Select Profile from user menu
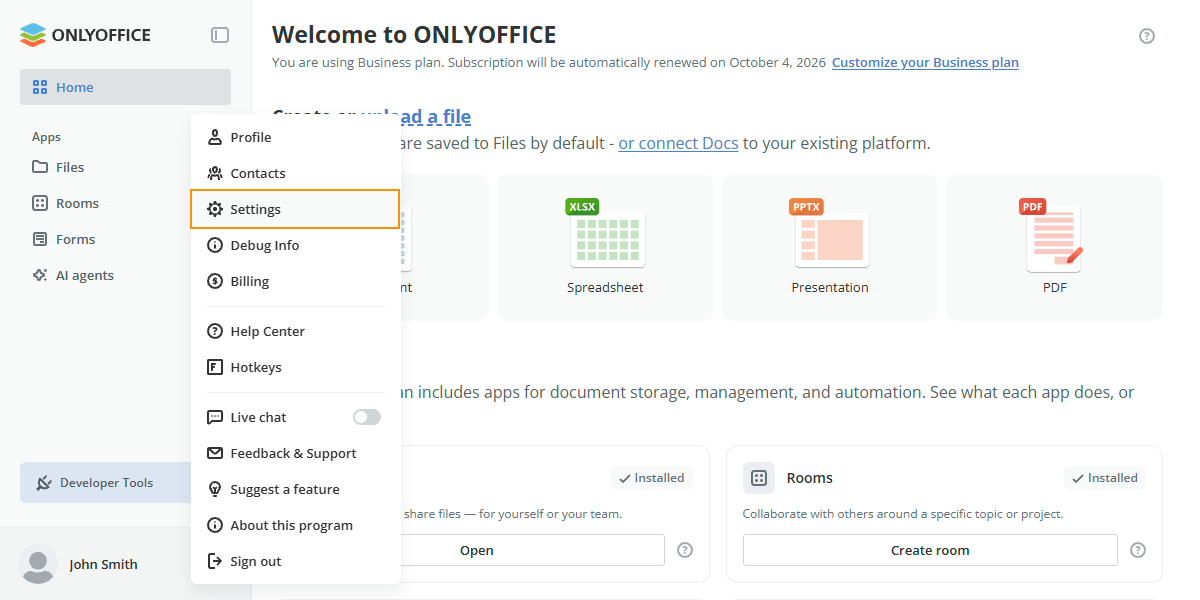 [x=295, y=137]
